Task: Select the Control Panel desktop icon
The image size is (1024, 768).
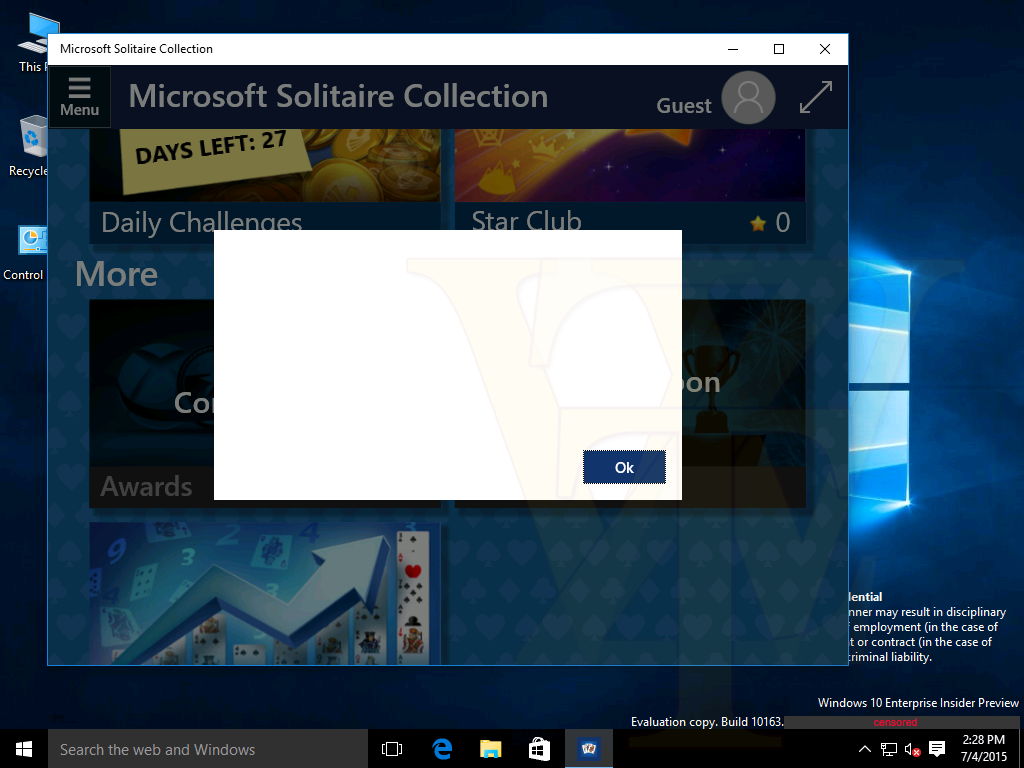Action: click(x=25, y=253)
